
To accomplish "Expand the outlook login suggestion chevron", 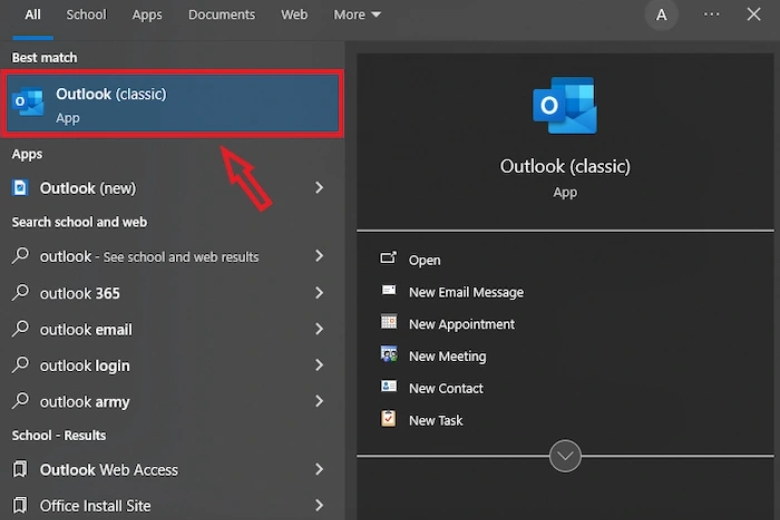I will point(319,365).
